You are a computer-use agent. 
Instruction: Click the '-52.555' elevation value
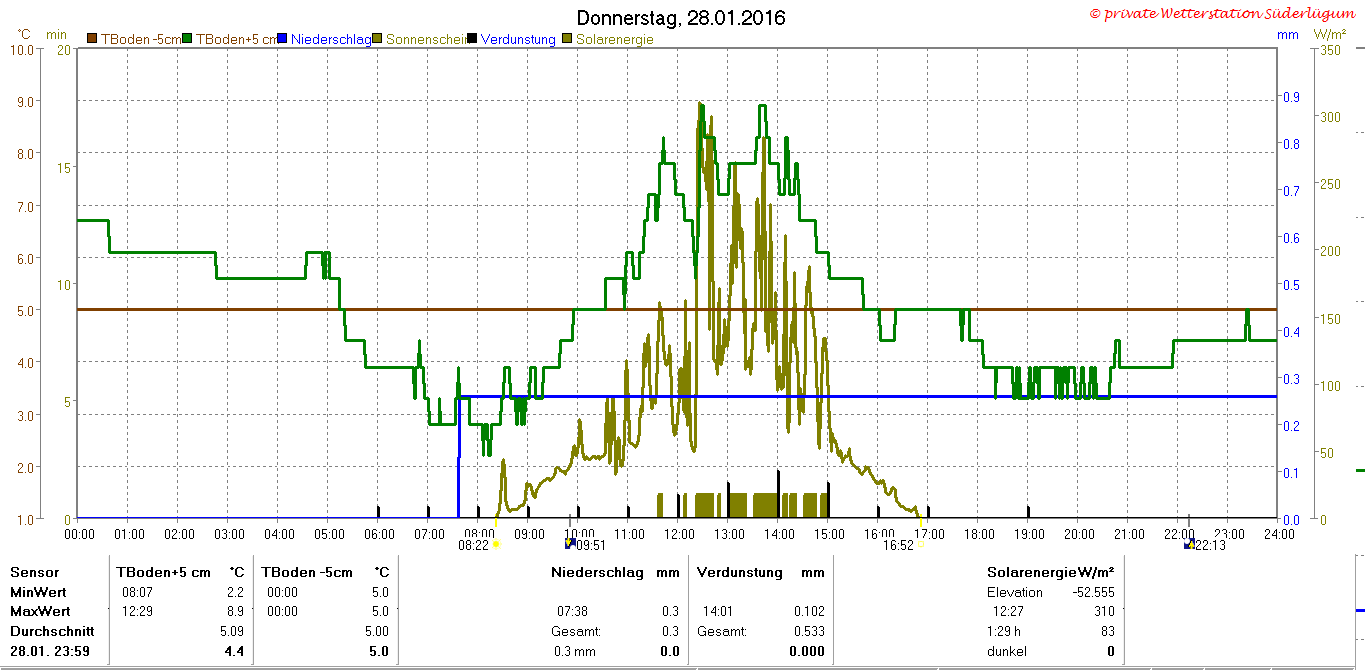coord(1093,592)
